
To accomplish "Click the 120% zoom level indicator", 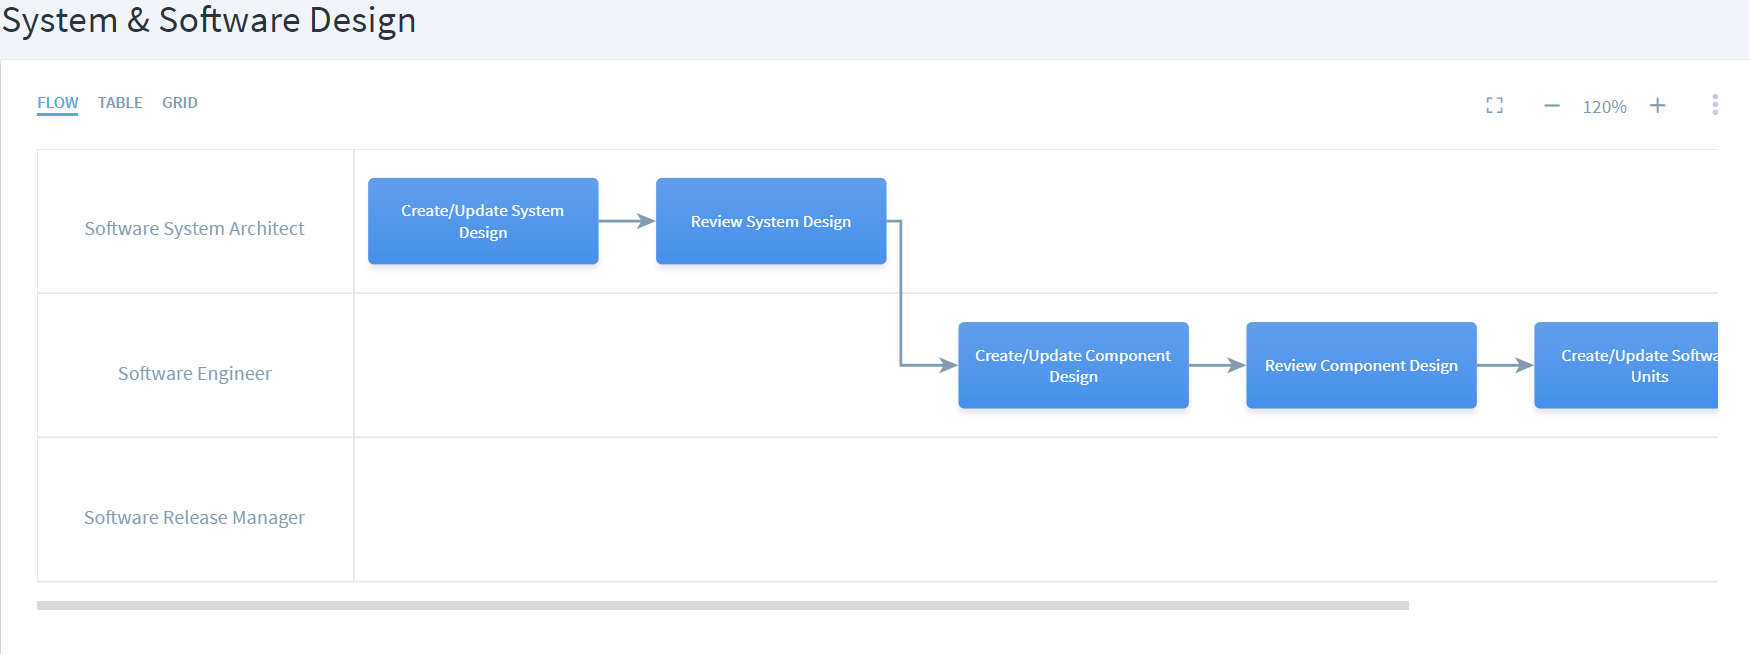I will coord(1604,107).
